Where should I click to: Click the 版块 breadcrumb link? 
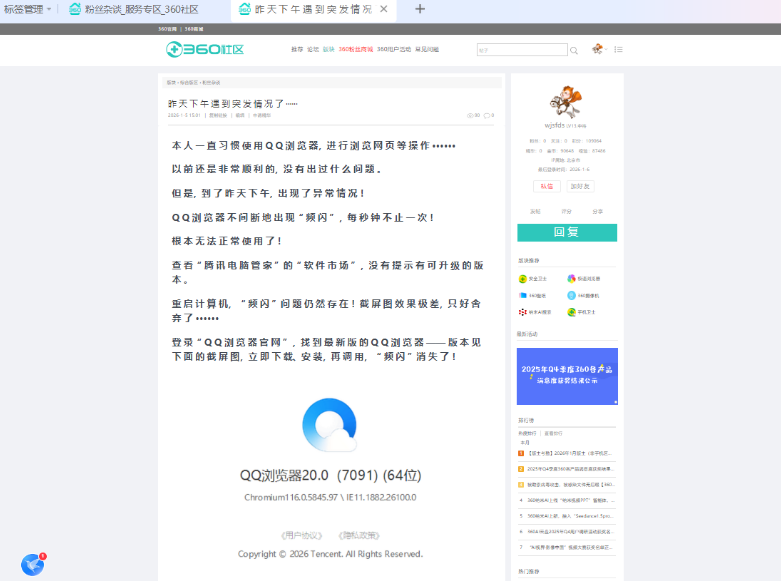click(171, 83)
